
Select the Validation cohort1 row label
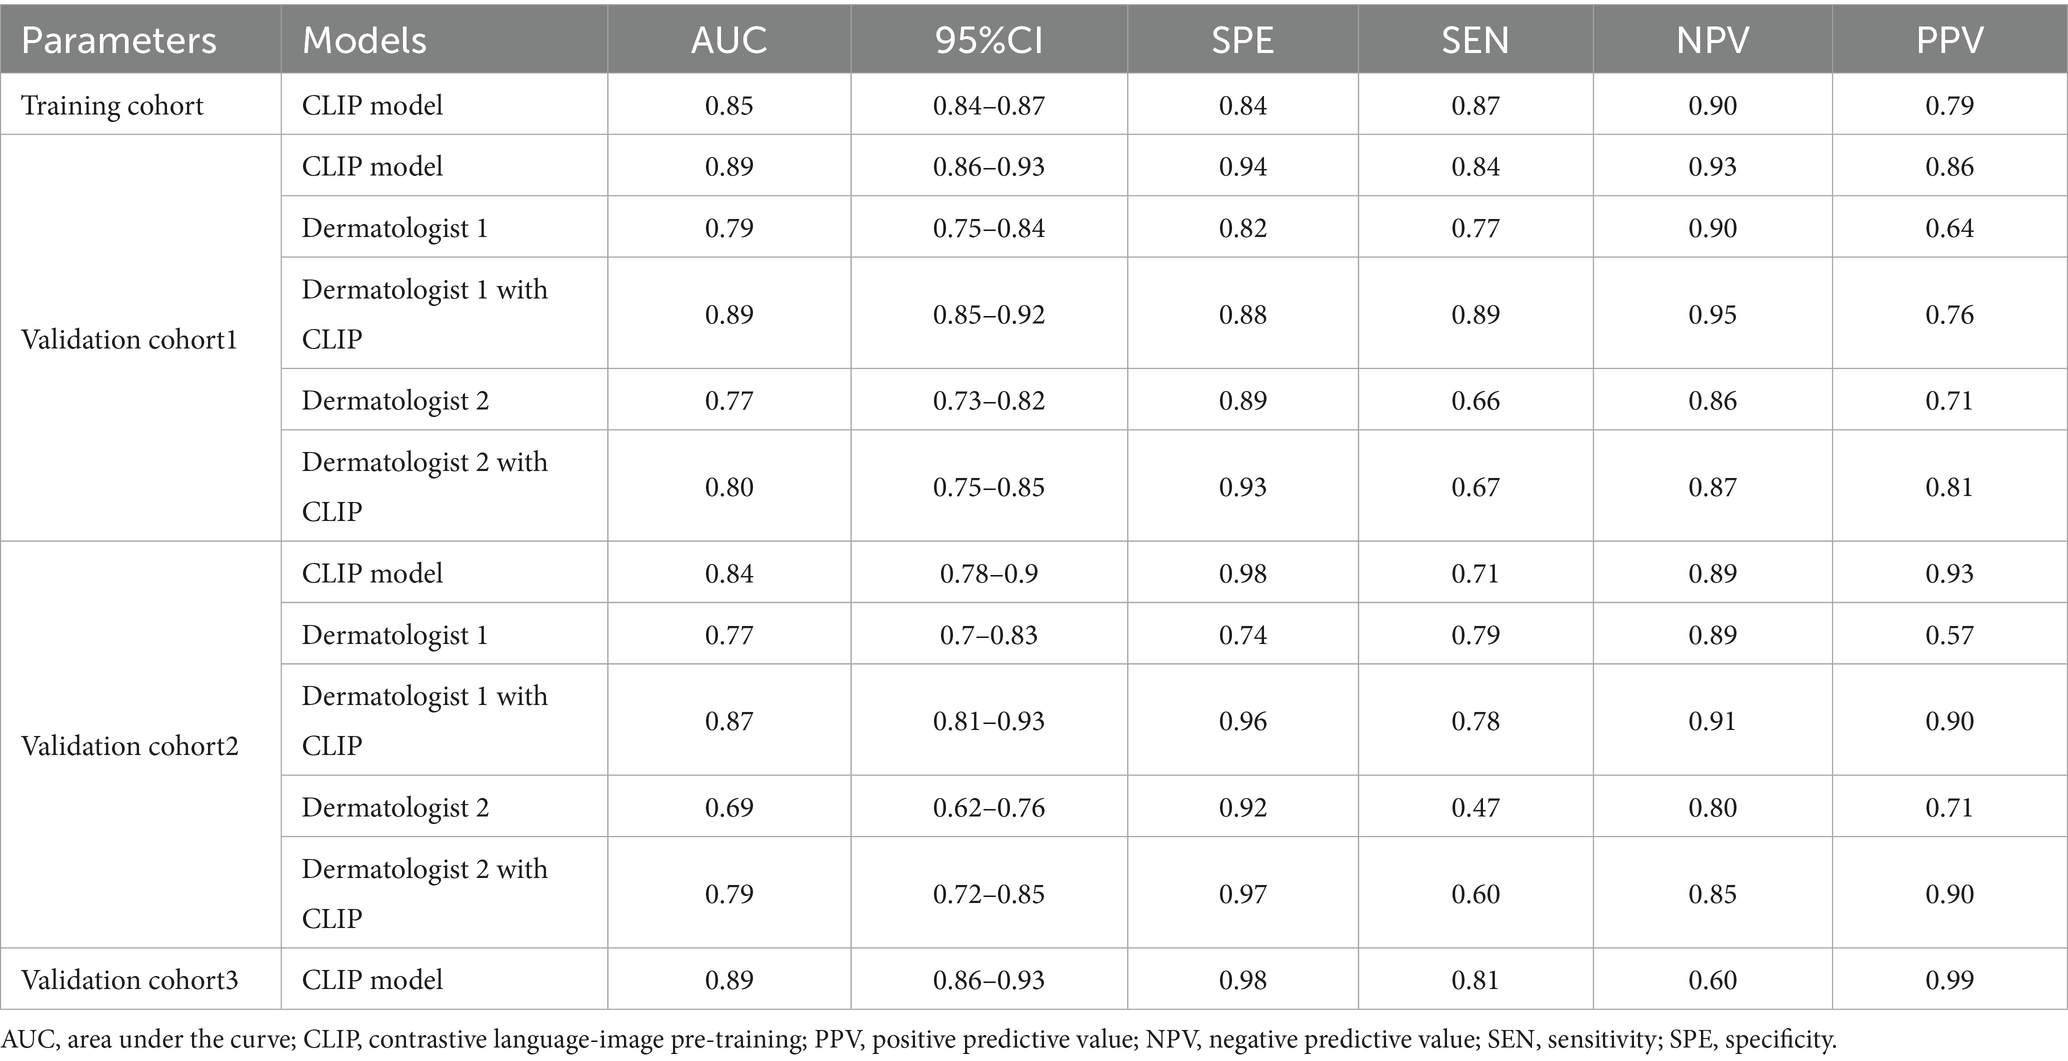[129, 340]
